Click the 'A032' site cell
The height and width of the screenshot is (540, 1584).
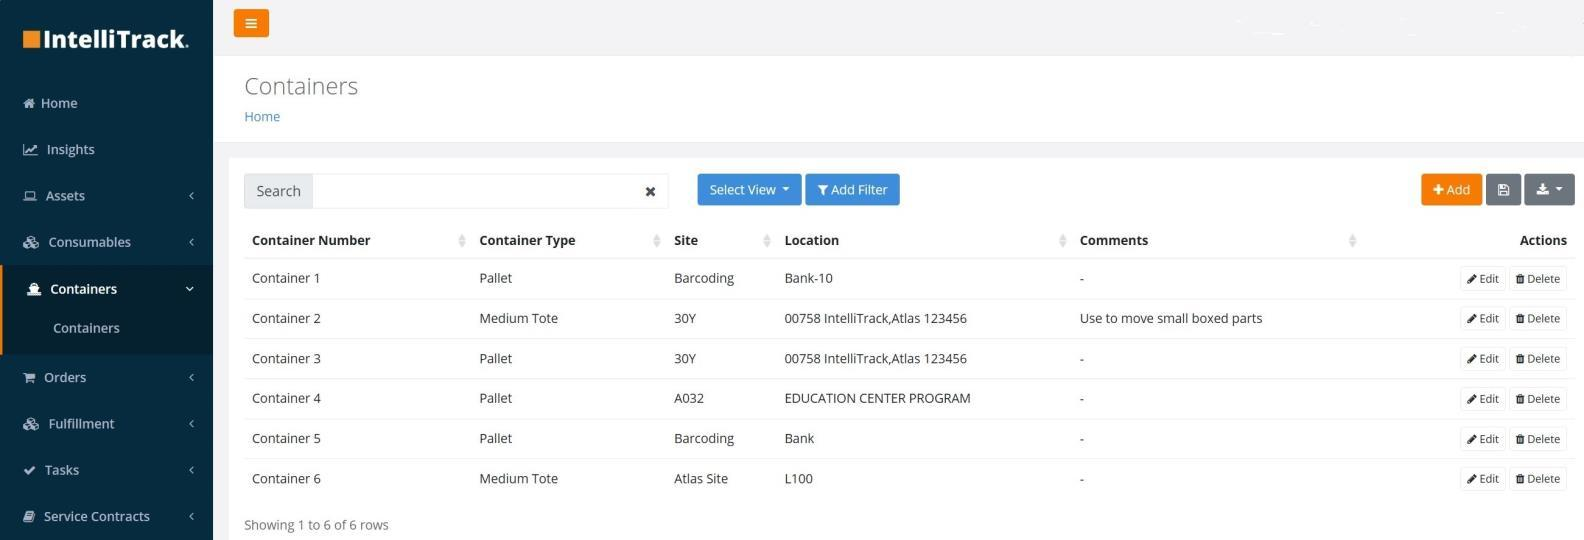[689, 398]
